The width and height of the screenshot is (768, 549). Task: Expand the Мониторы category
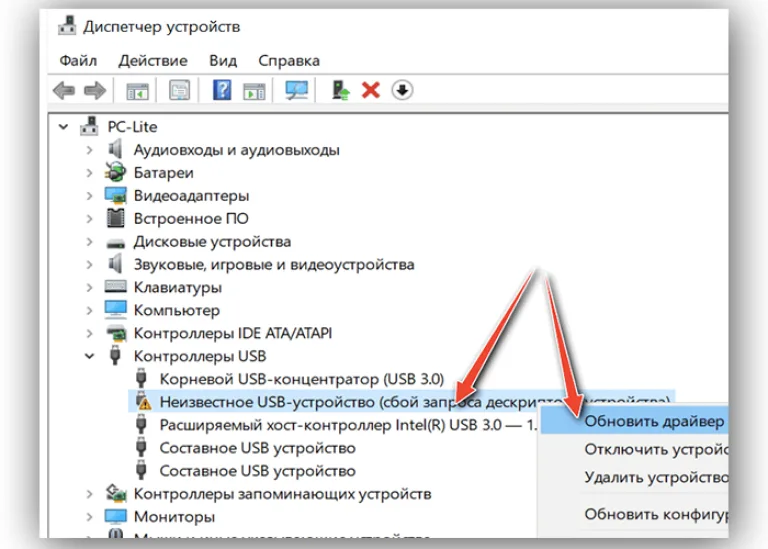click(89, 517)
